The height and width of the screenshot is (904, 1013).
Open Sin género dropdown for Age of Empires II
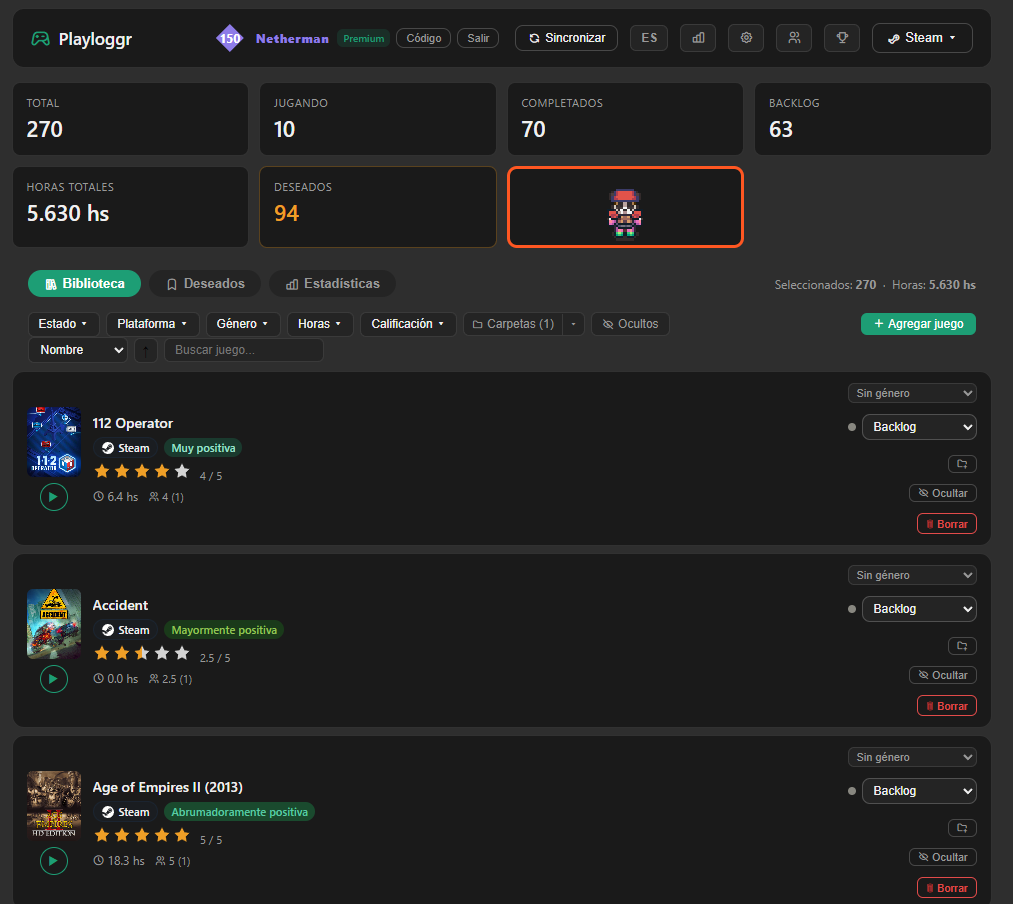(x=912, y=757)
